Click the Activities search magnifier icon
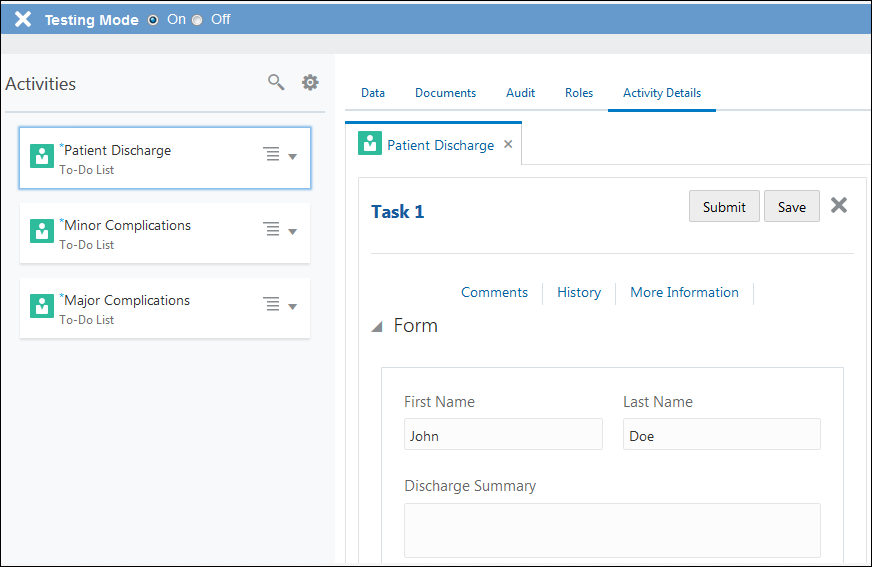The image size is (872, 567). point(276,82)
